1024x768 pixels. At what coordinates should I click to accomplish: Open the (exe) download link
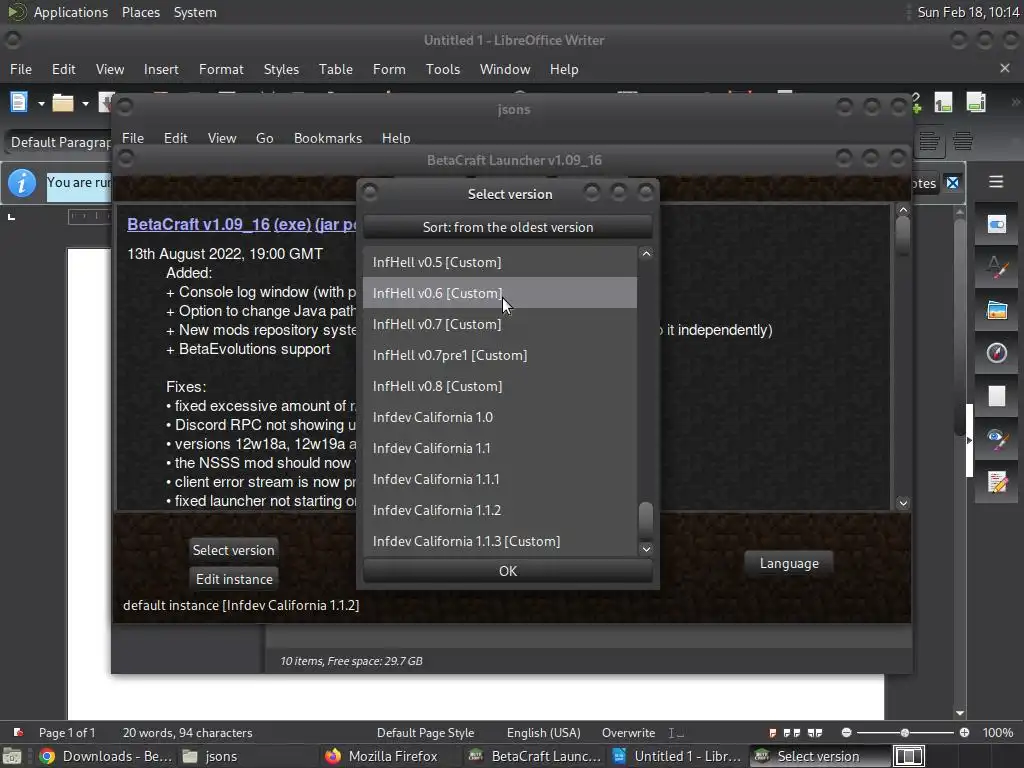tap(292, 224)
